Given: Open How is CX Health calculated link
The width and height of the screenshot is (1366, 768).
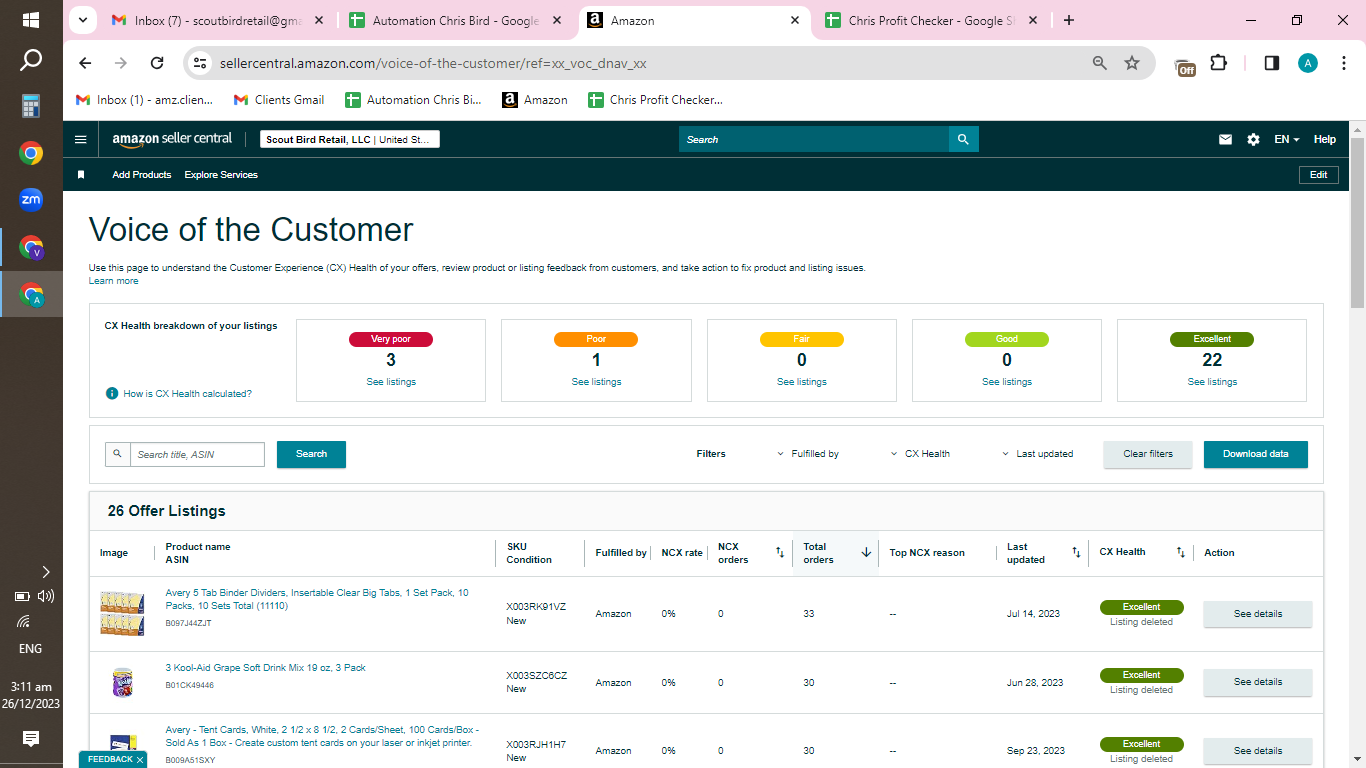Looking at the screenshot, I should (x=188, y=394).
